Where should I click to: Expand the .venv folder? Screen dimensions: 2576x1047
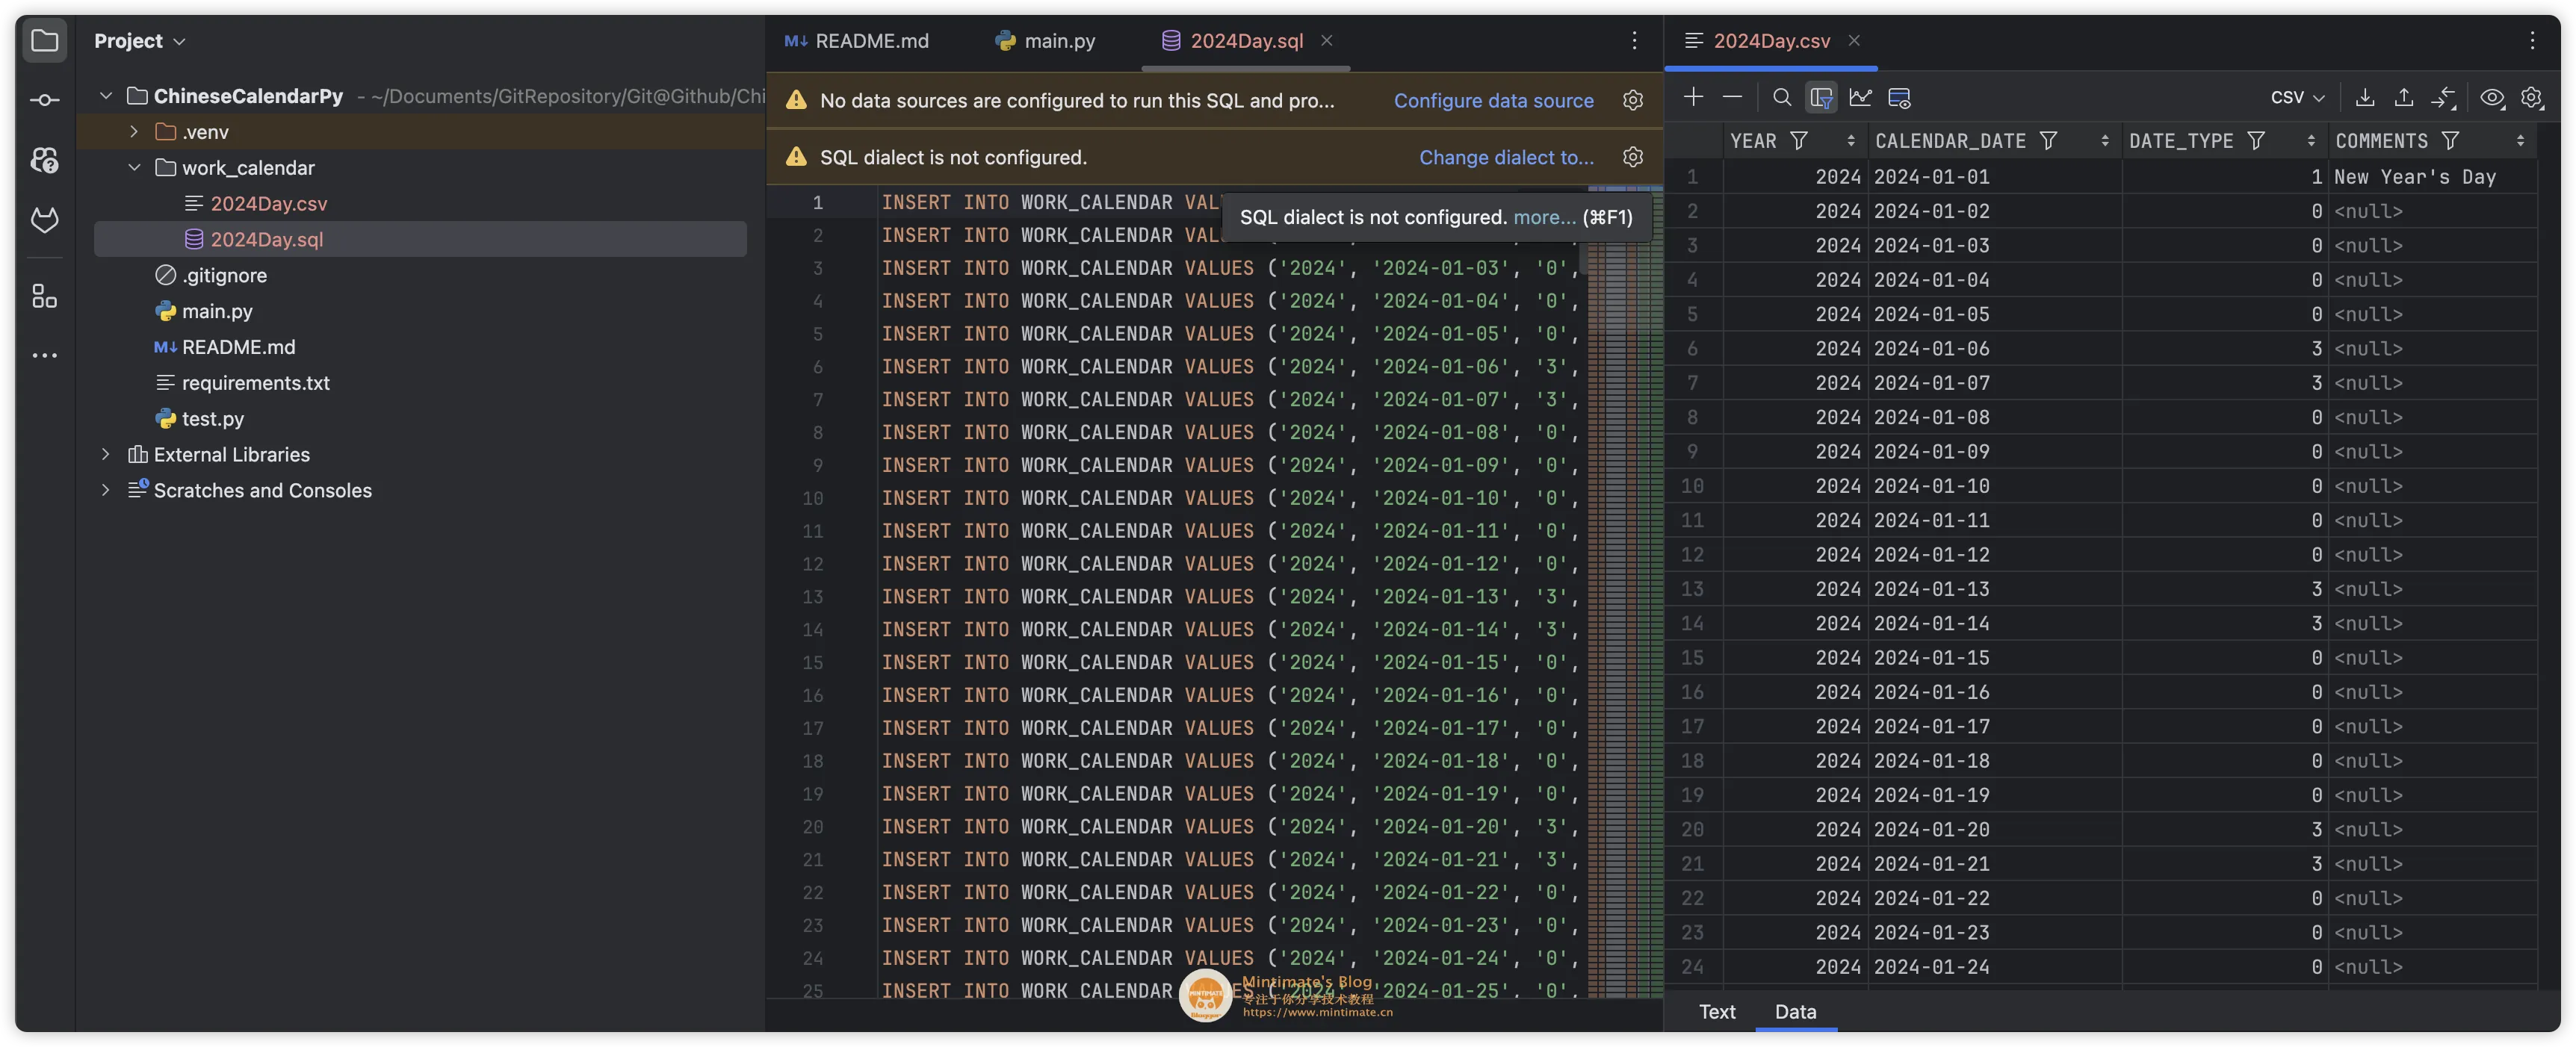point(134,132)
